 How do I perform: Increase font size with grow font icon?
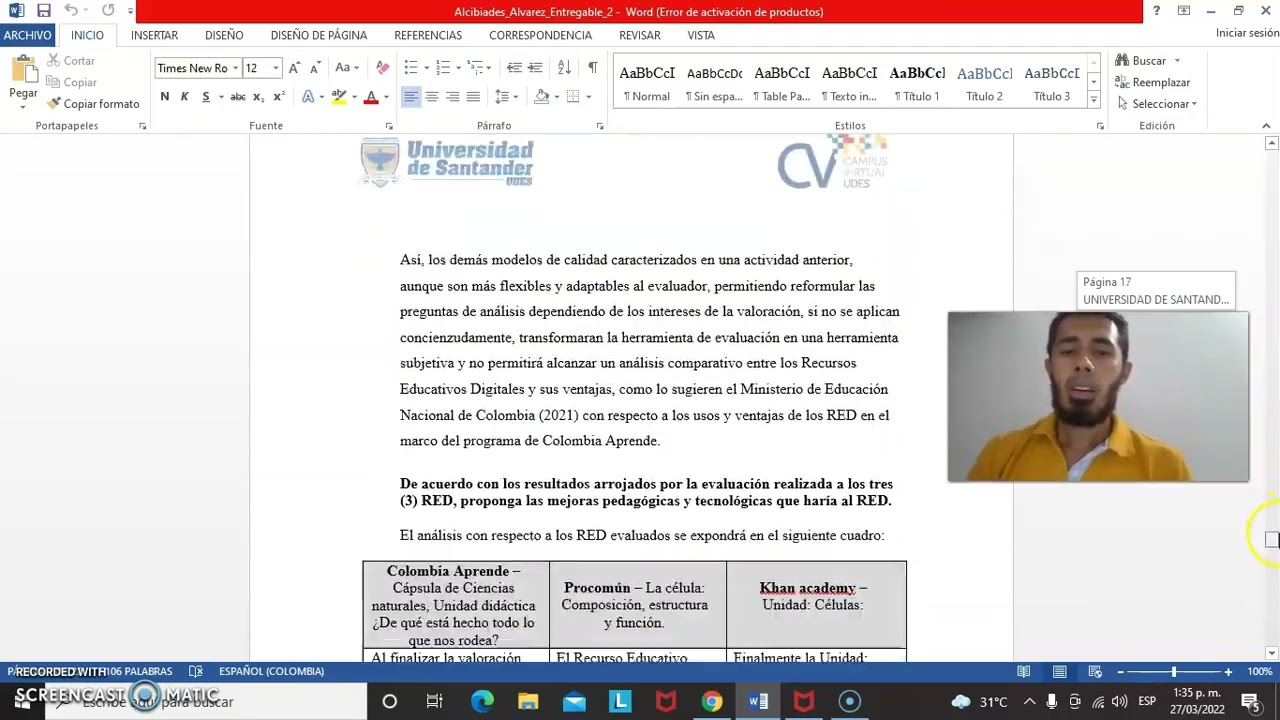click(294, 68)
